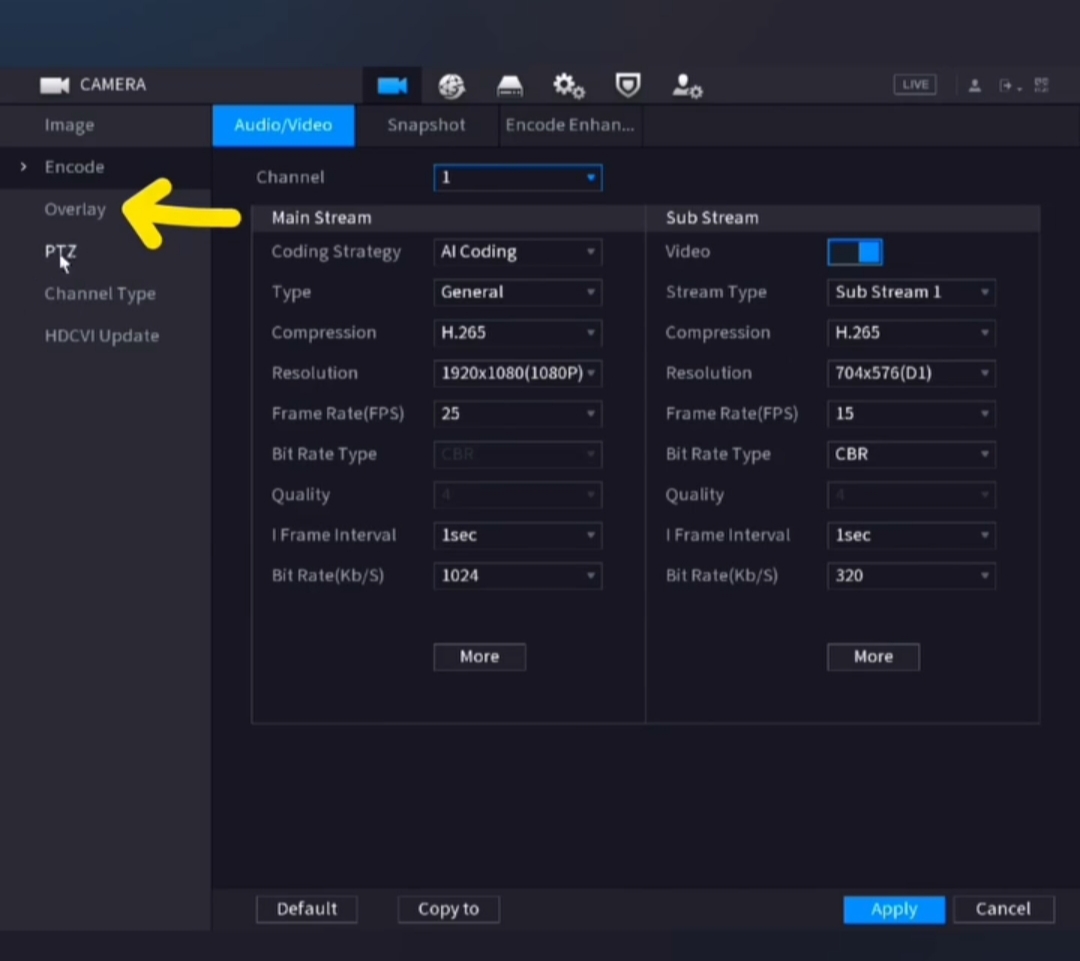
Task: Click the CAMERA title camera icon
Action: (54, 85)
